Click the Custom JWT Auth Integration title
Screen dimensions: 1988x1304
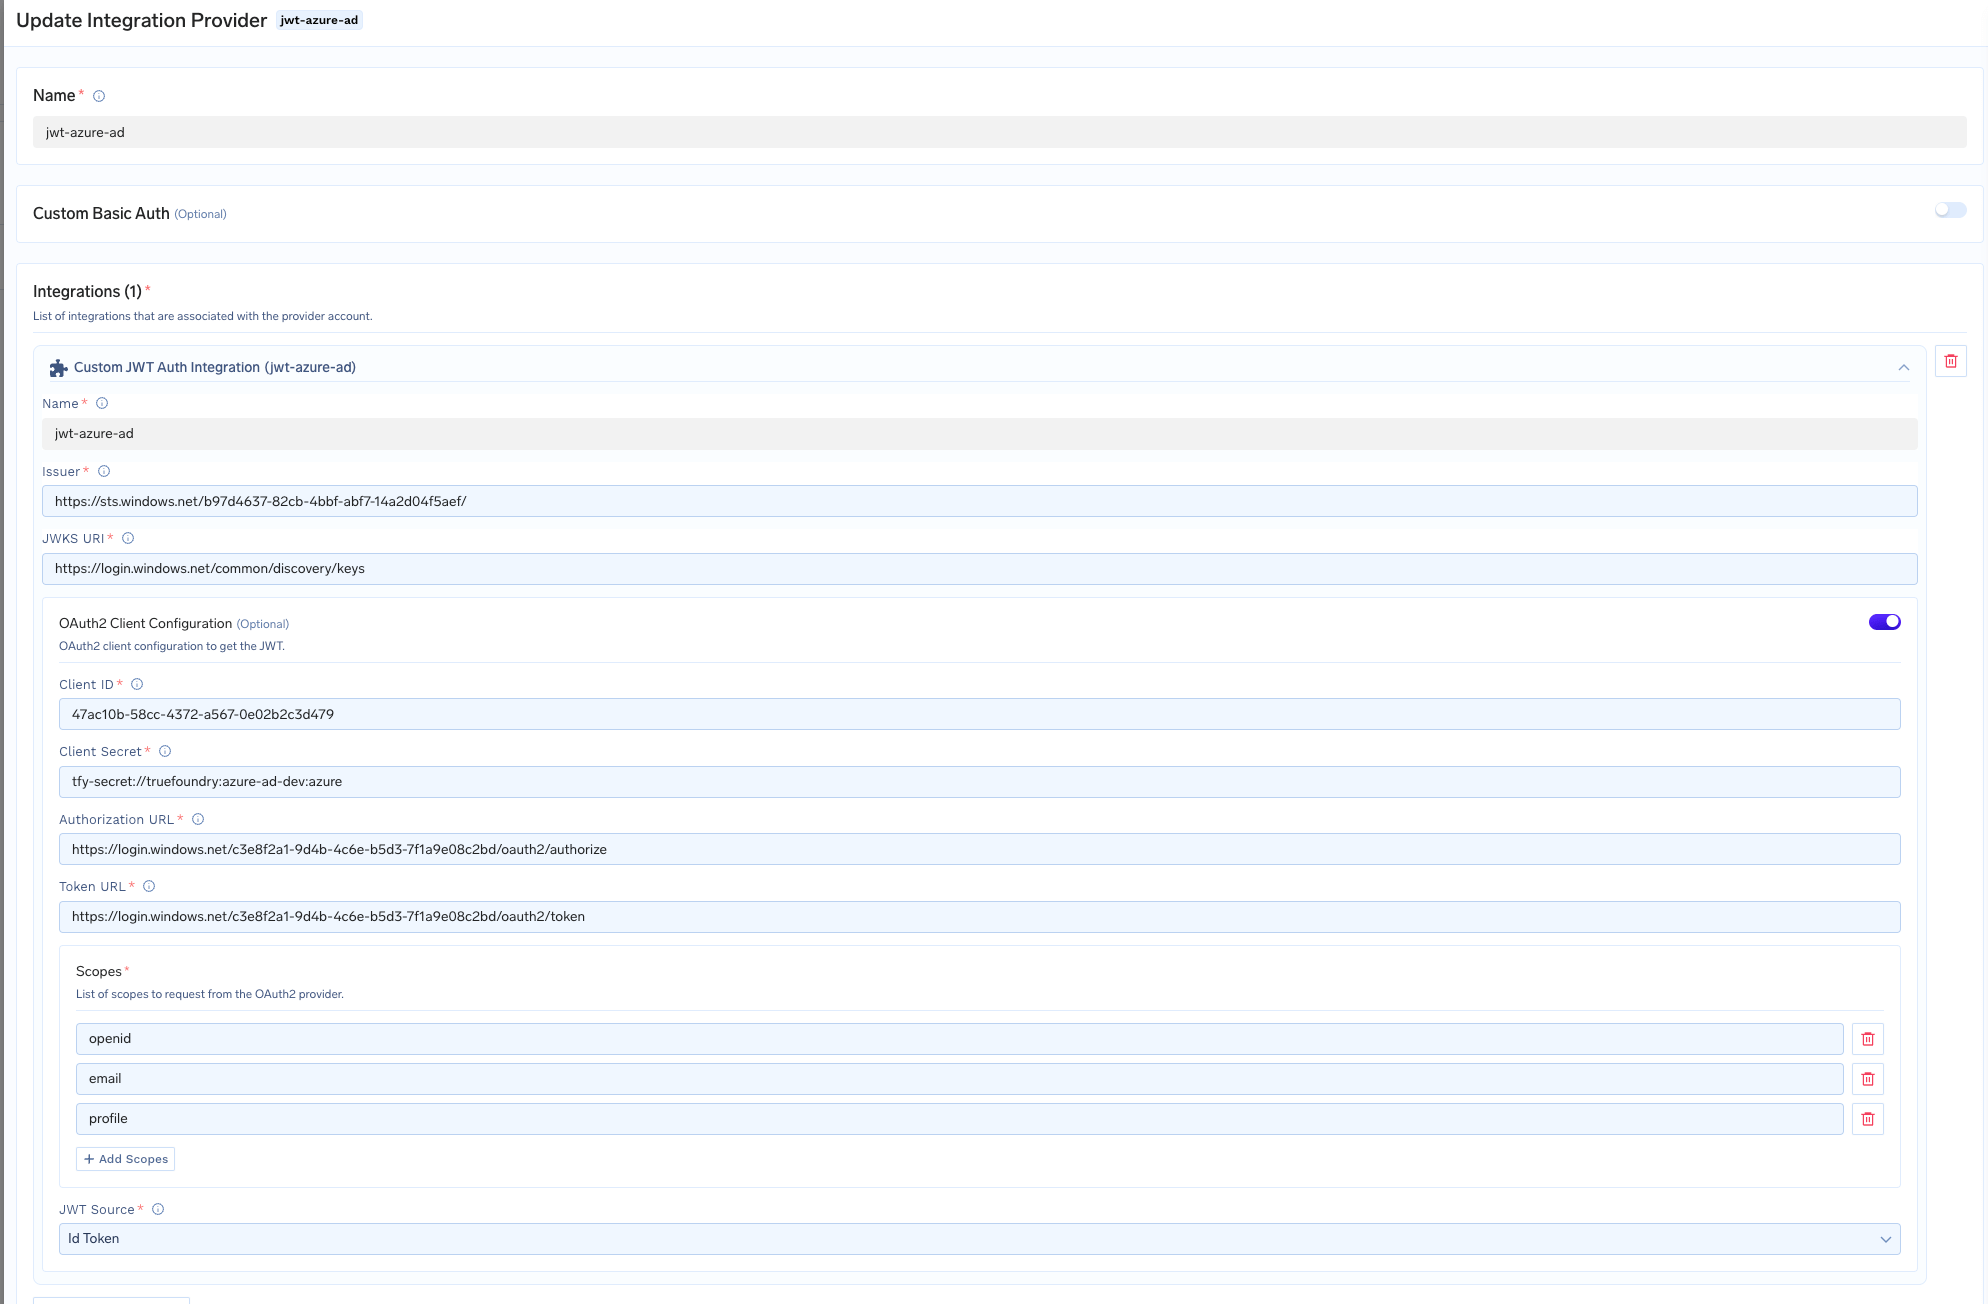215,368
